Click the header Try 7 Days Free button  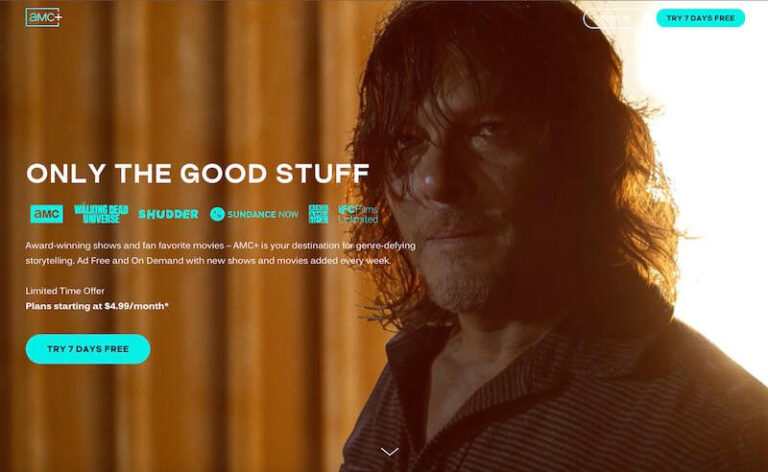coord(700,18)
